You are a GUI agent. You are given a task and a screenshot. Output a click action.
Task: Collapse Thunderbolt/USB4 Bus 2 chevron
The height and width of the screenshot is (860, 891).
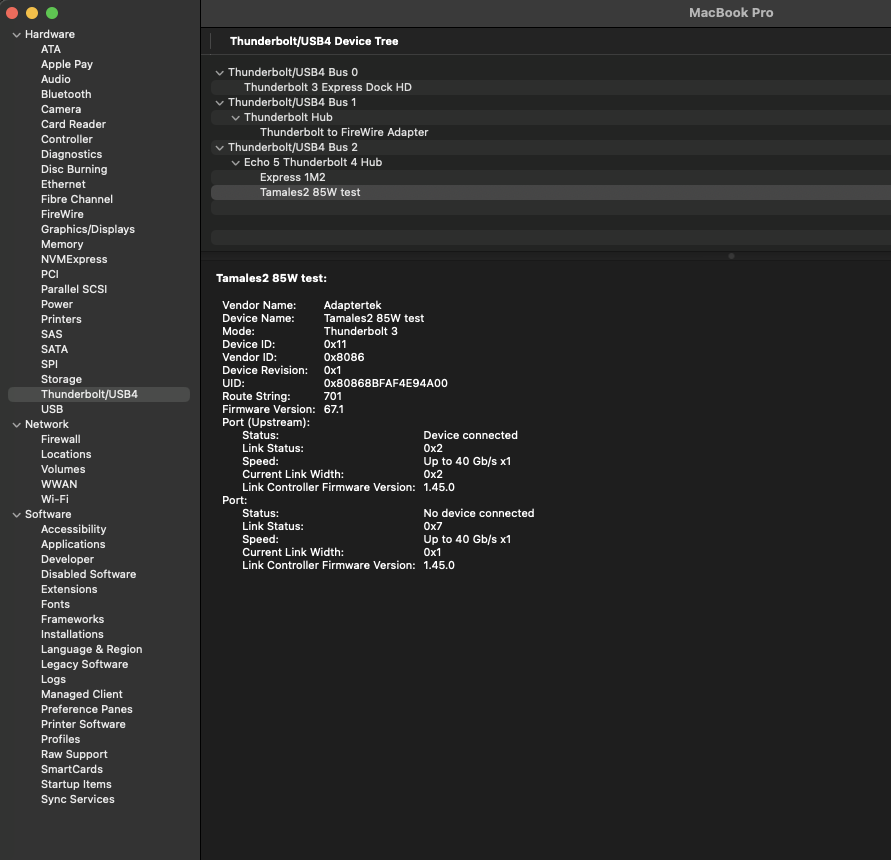point(219,148)
